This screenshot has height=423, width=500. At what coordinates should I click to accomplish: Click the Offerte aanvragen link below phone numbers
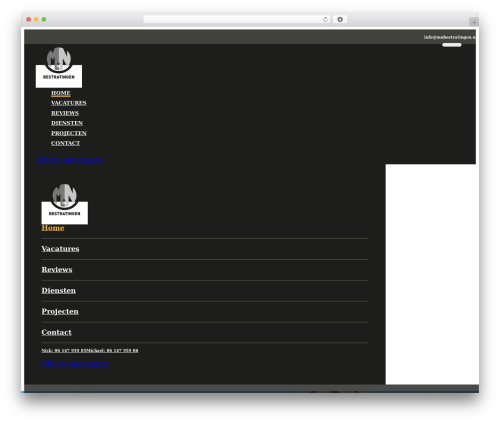(74, 363)
